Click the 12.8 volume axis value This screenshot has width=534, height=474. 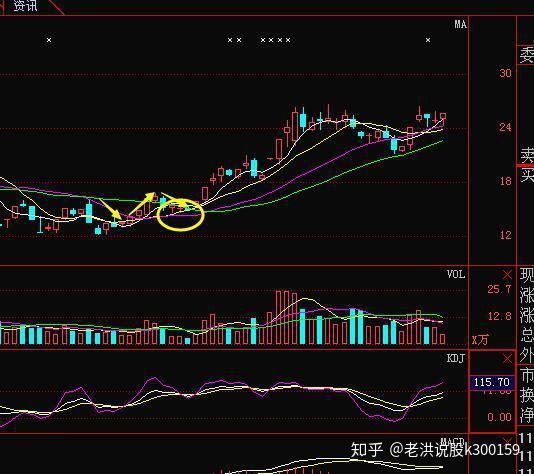point(500,316)
